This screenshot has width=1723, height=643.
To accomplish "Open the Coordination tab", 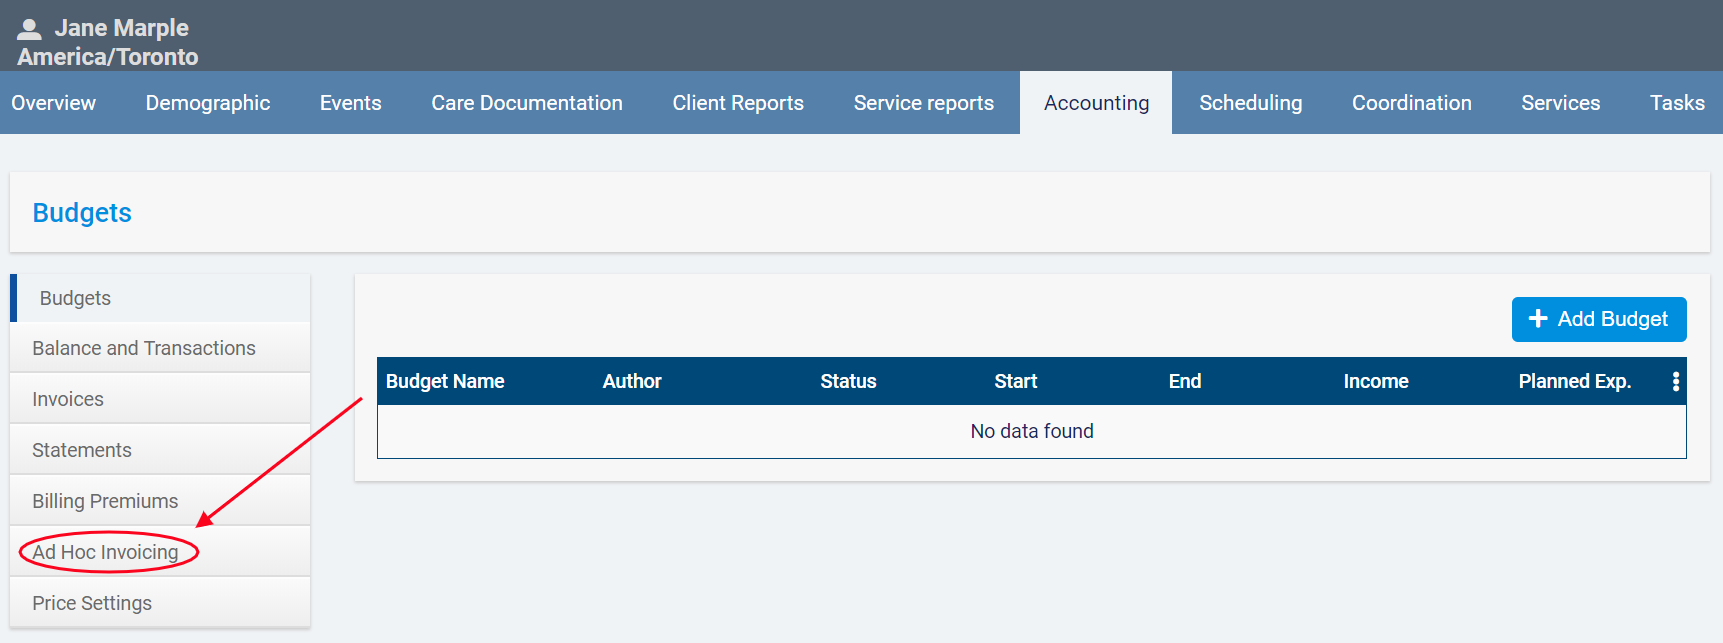I will 1411,103.
